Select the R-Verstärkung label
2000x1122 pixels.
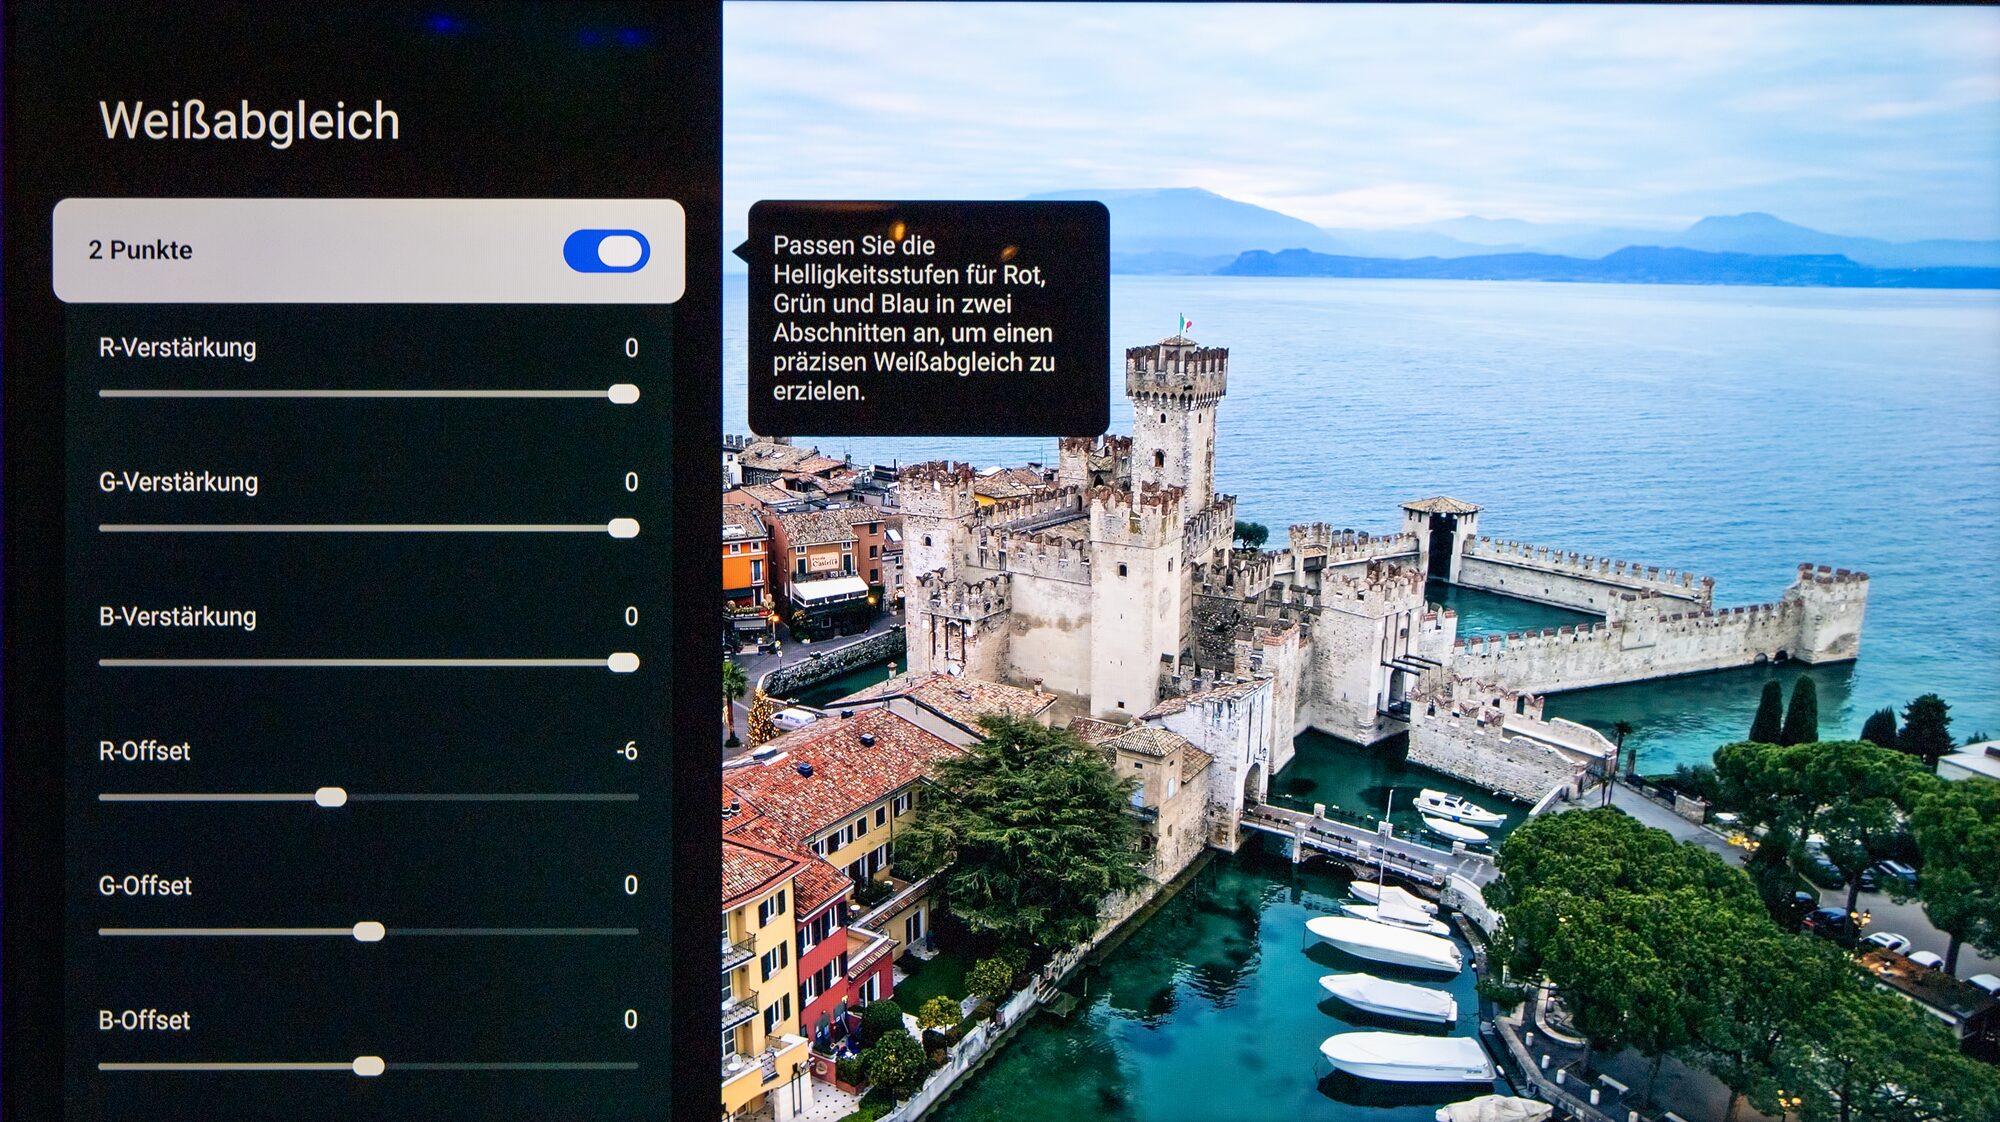(177, 348)
